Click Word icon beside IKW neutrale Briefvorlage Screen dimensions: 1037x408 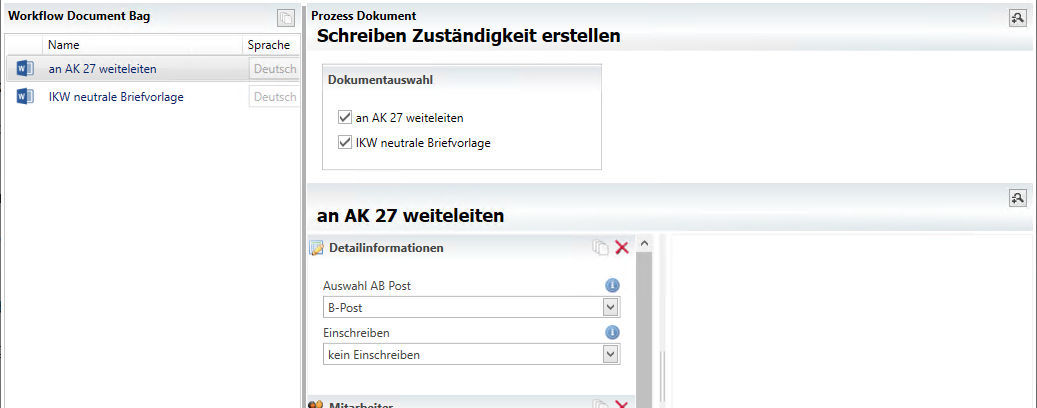point(25,97)
